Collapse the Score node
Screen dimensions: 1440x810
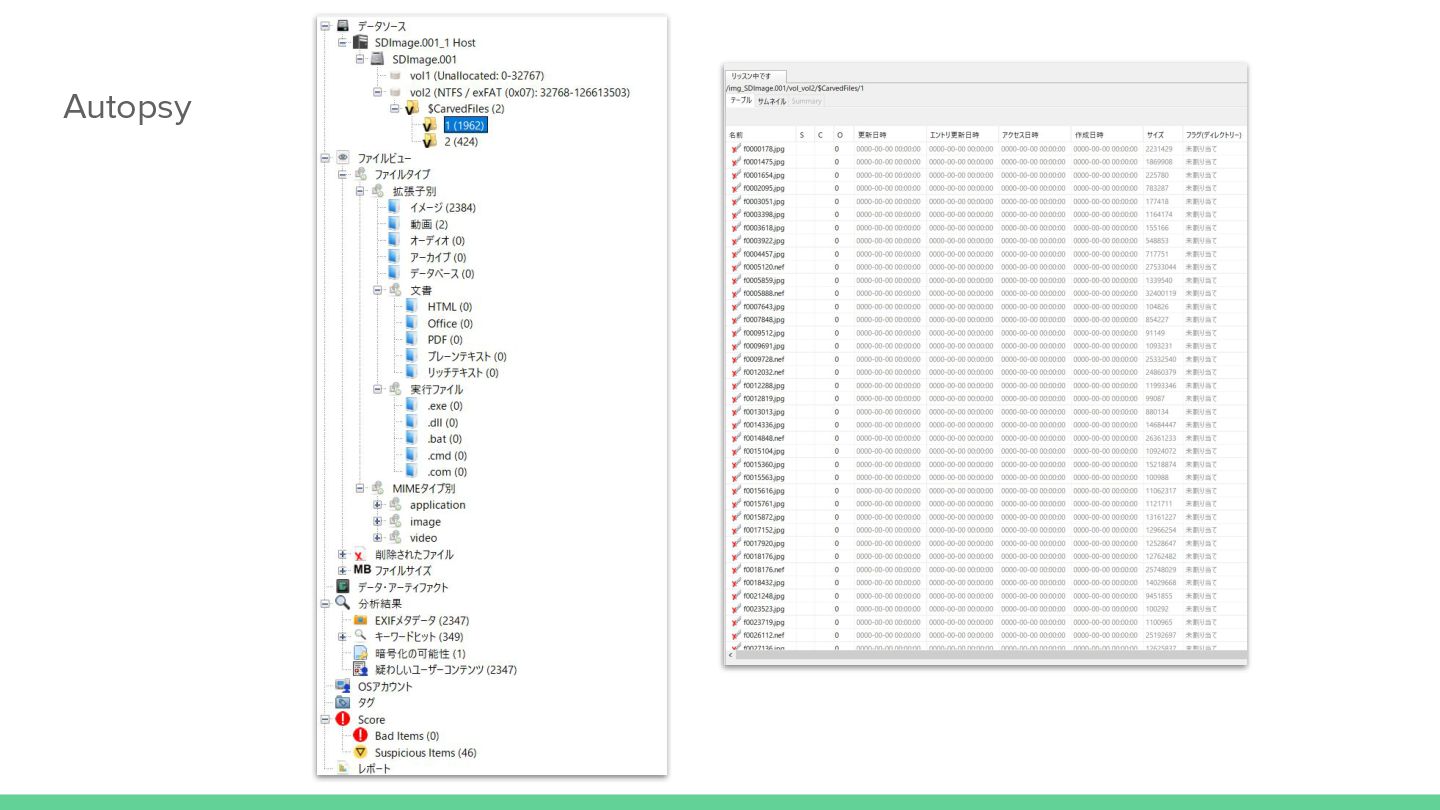pyautogui.click(x=325, y=719)
